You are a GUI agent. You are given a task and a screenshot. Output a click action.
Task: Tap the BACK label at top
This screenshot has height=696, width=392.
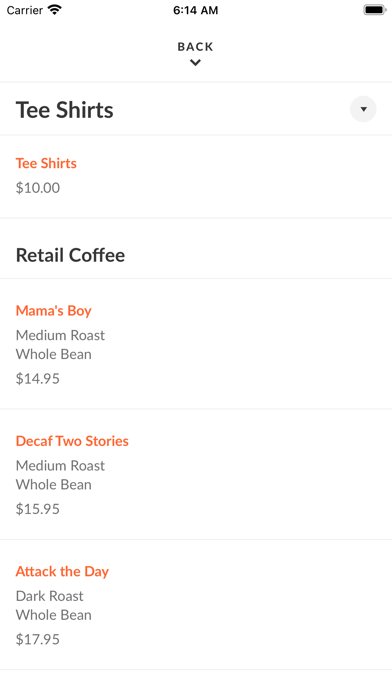(195, 47)
